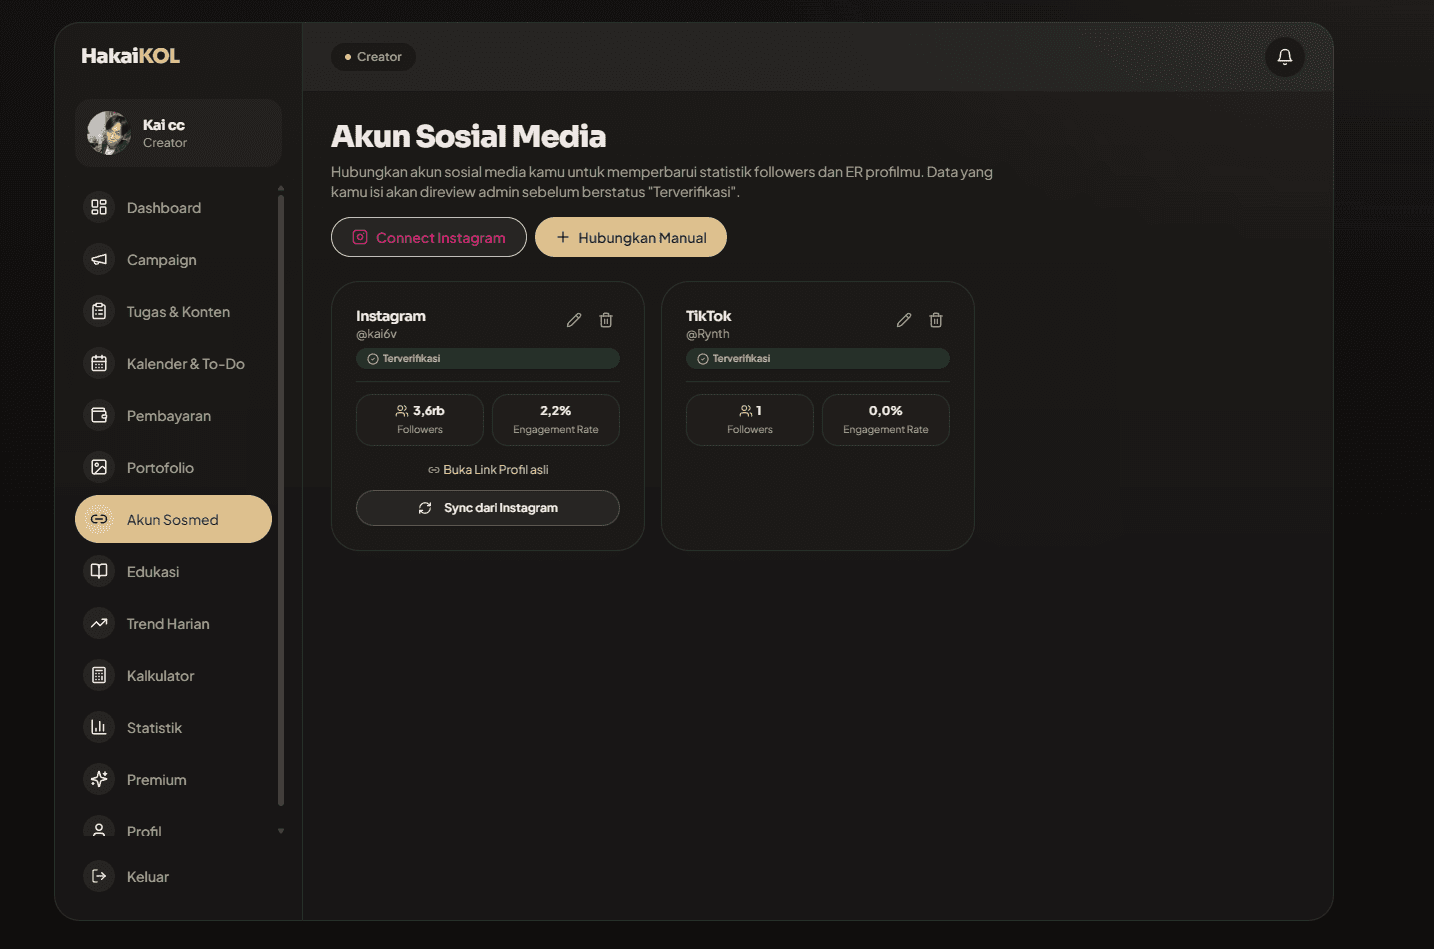Click the TikTok 1 Followers stat
Viewport: 1434px width, 949px height.
click(750, 420)
